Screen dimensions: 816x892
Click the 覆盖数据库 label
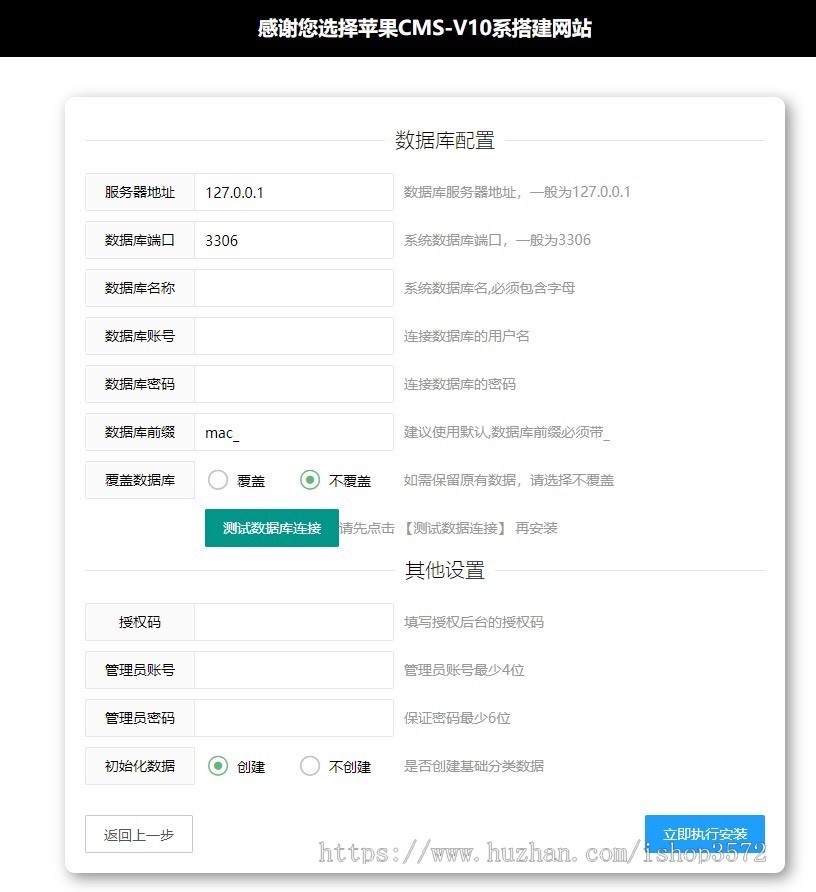(140, 480)
